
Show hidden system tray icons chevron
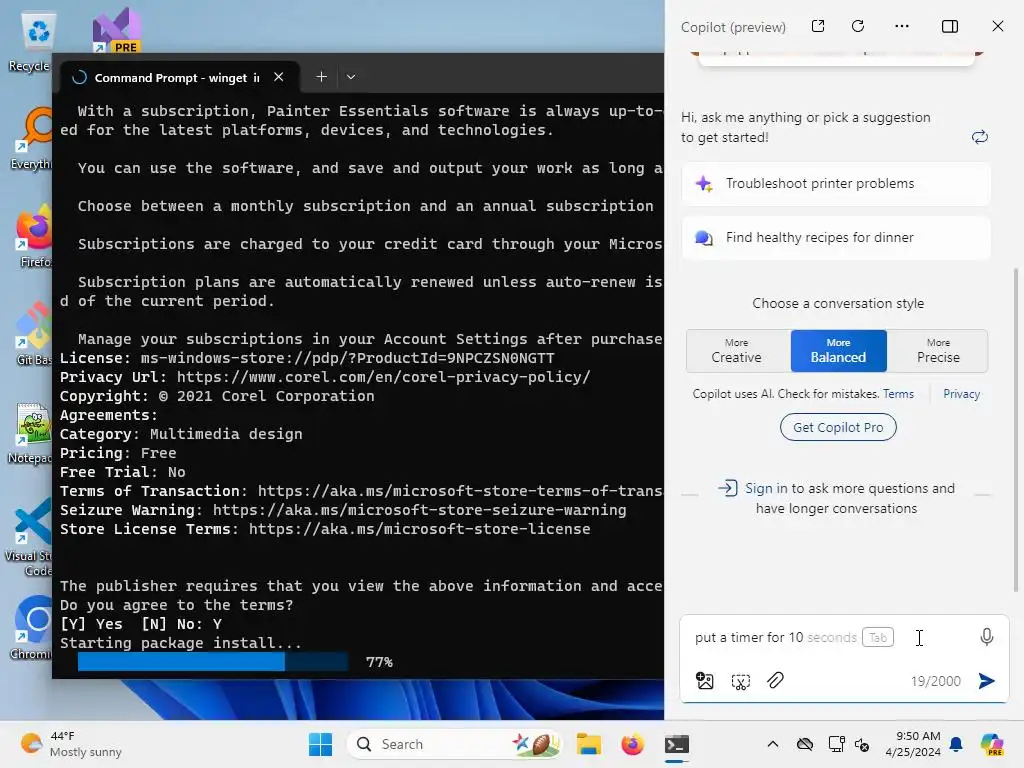[x=773, y=744]
